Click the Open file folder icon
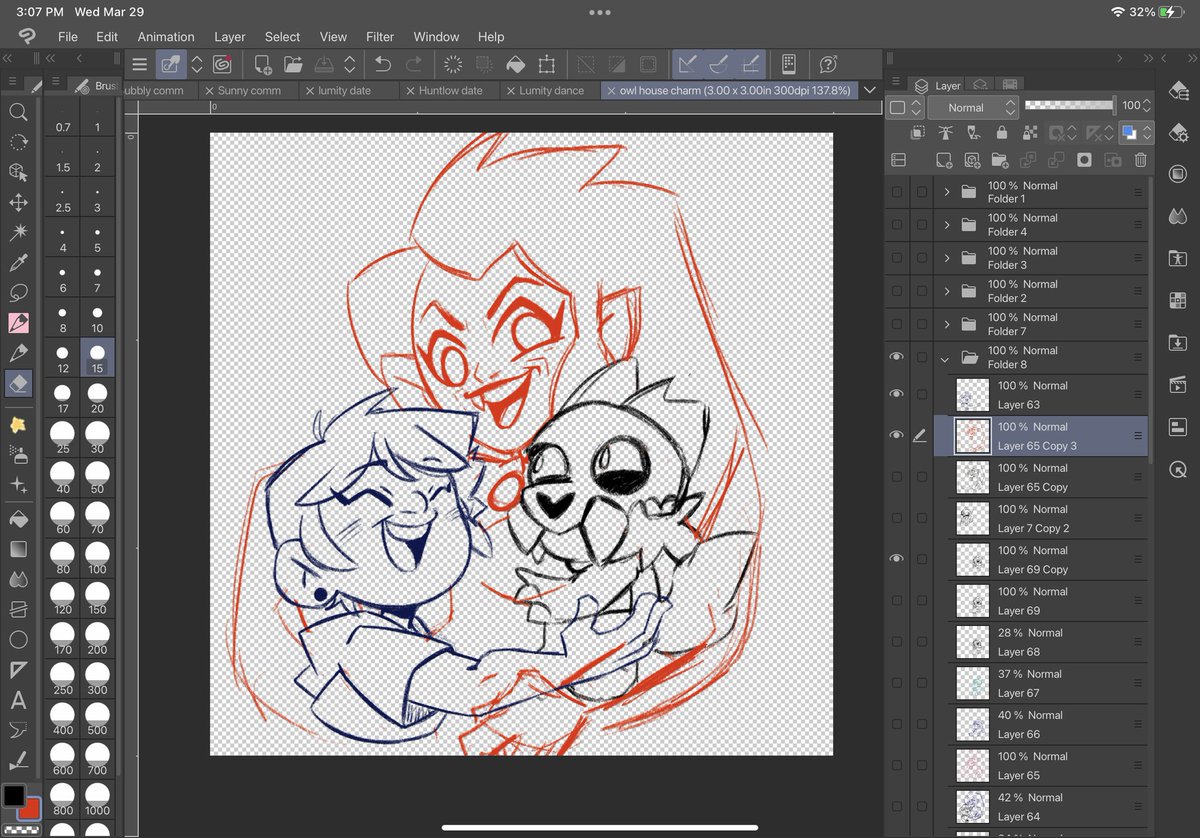 [x=293, y=64]
